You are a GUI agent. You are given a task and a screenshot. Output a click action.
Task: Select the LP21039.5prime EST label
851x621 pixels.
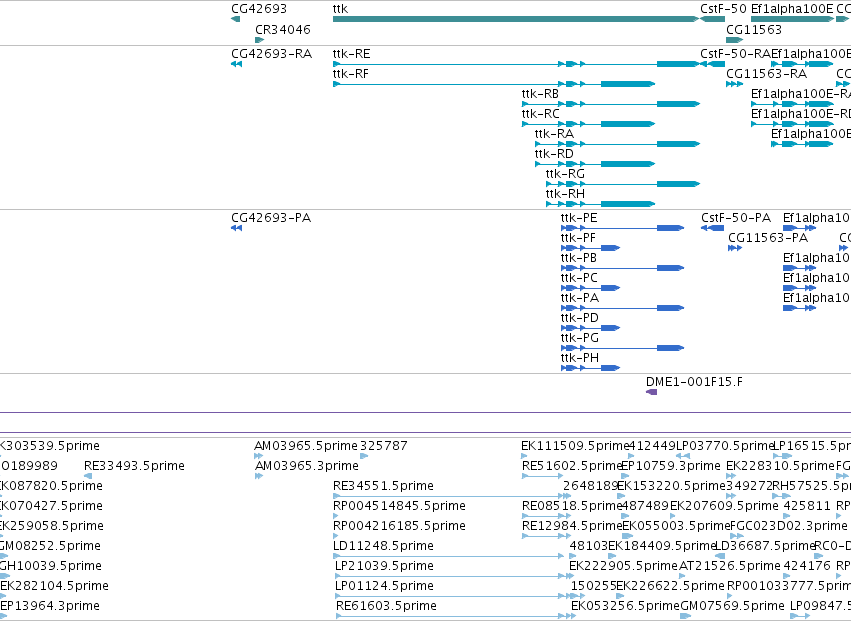pos(384,566)
